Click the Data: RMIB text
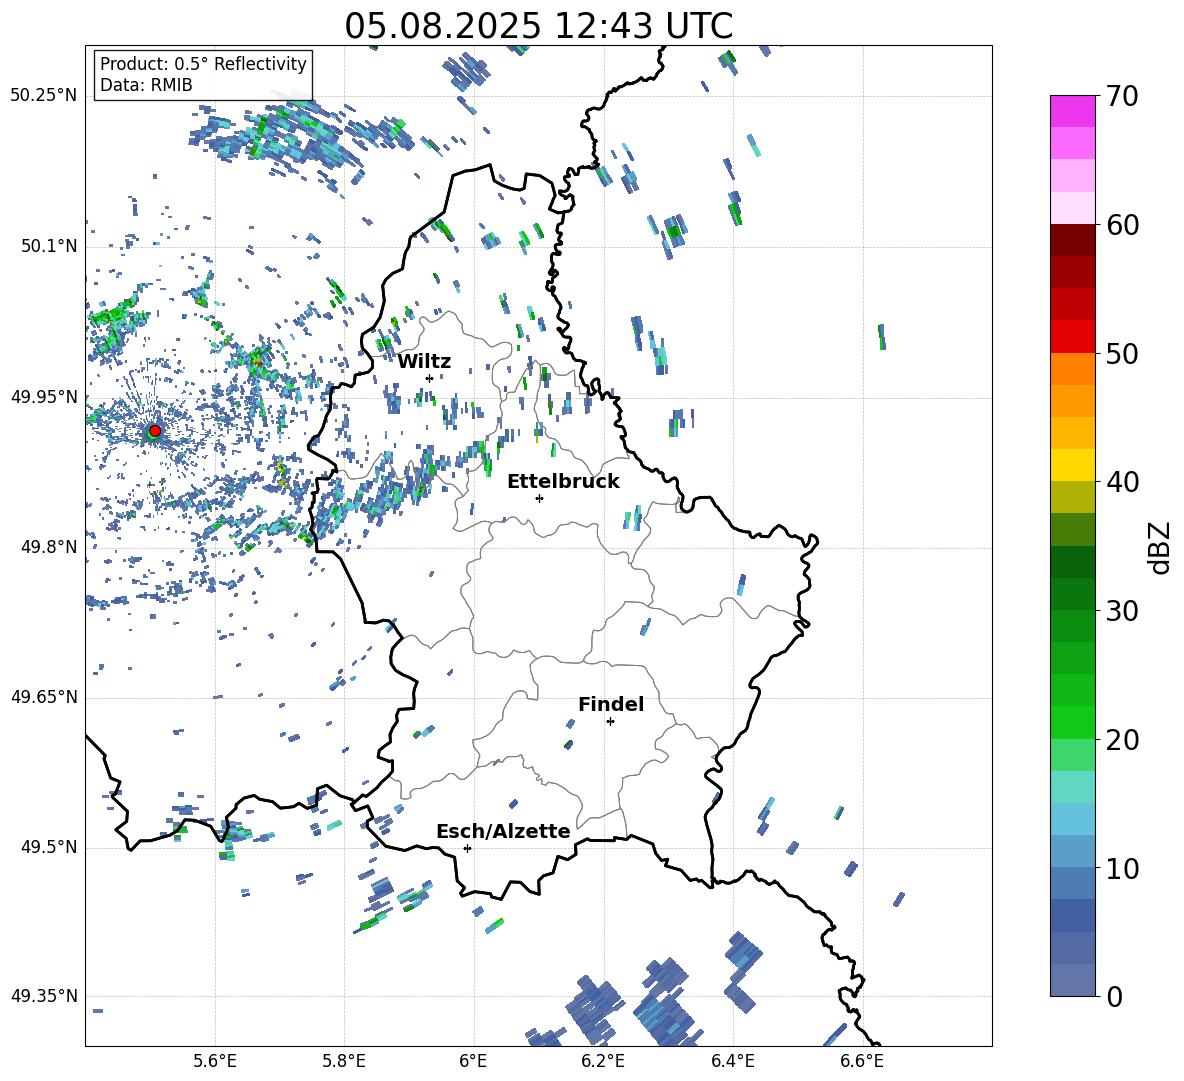This screenshot has width=1184, height=1081. coord(146,85)
